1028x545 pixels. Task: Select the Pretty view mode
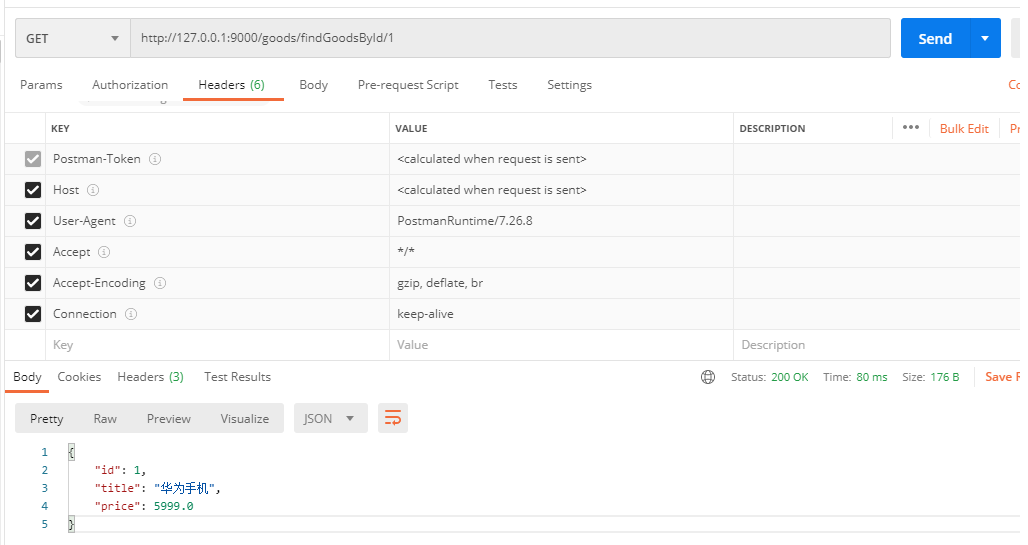coord(47,418)
